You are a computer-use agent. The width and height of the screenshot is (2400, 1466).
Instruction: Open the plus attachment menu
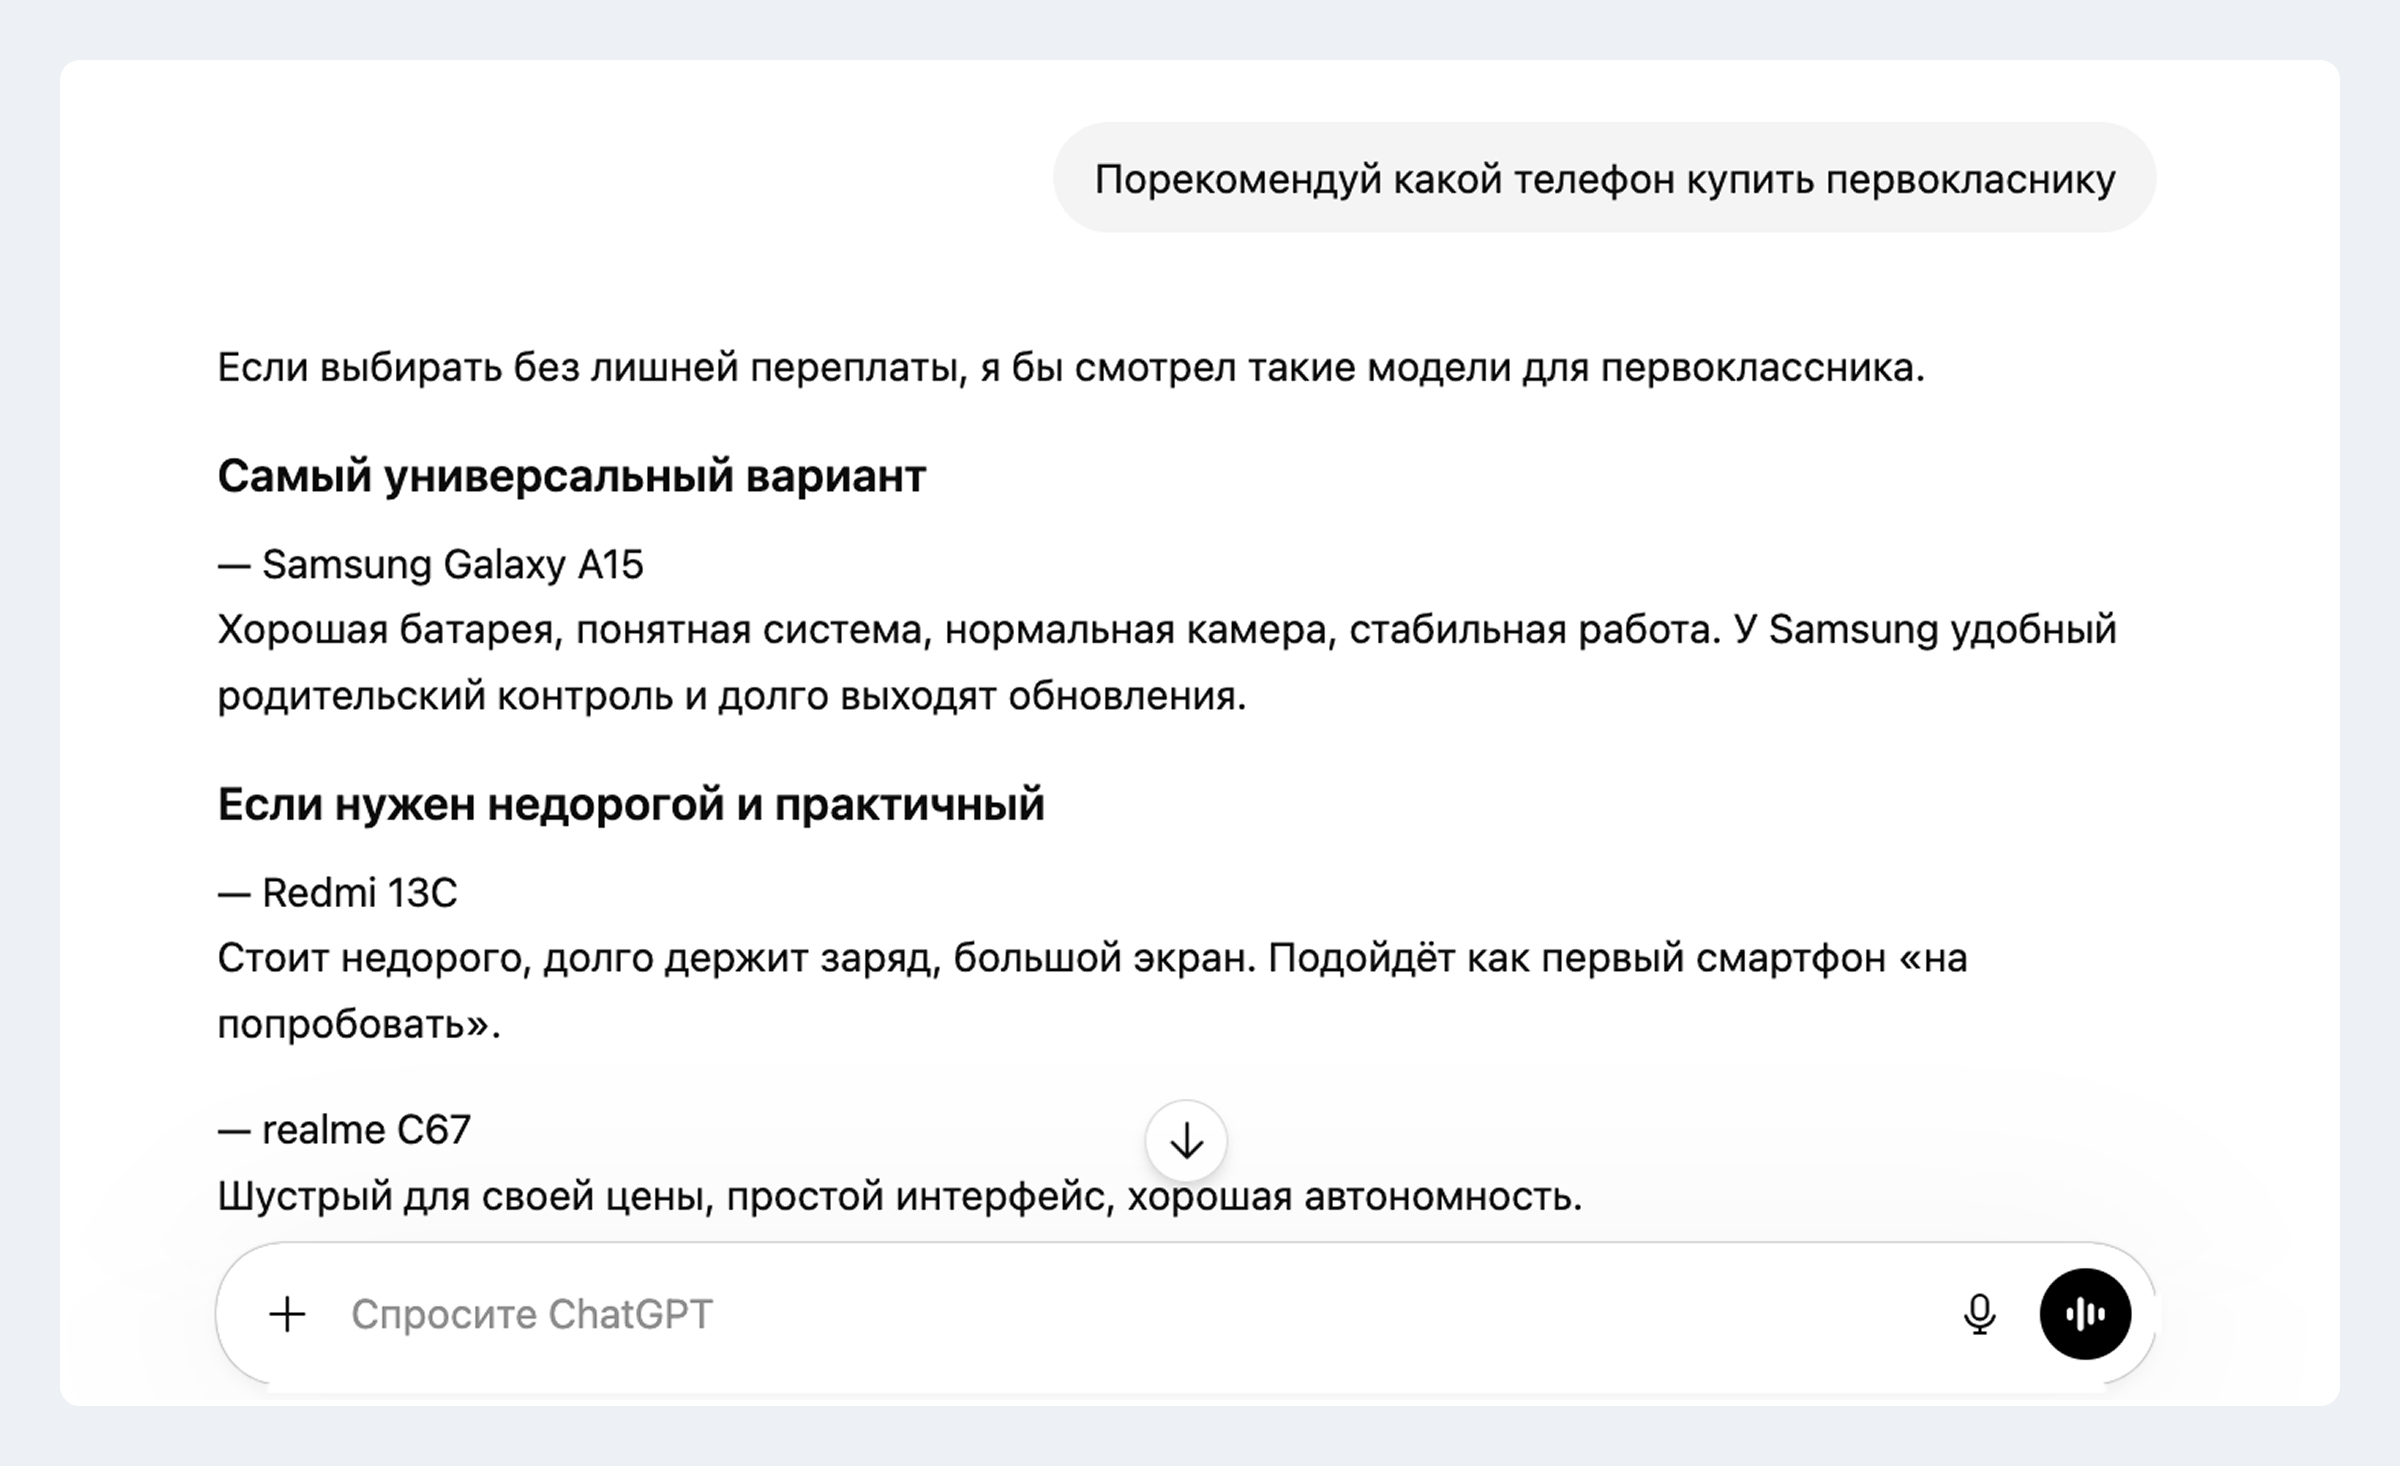tap(287, 1314)
